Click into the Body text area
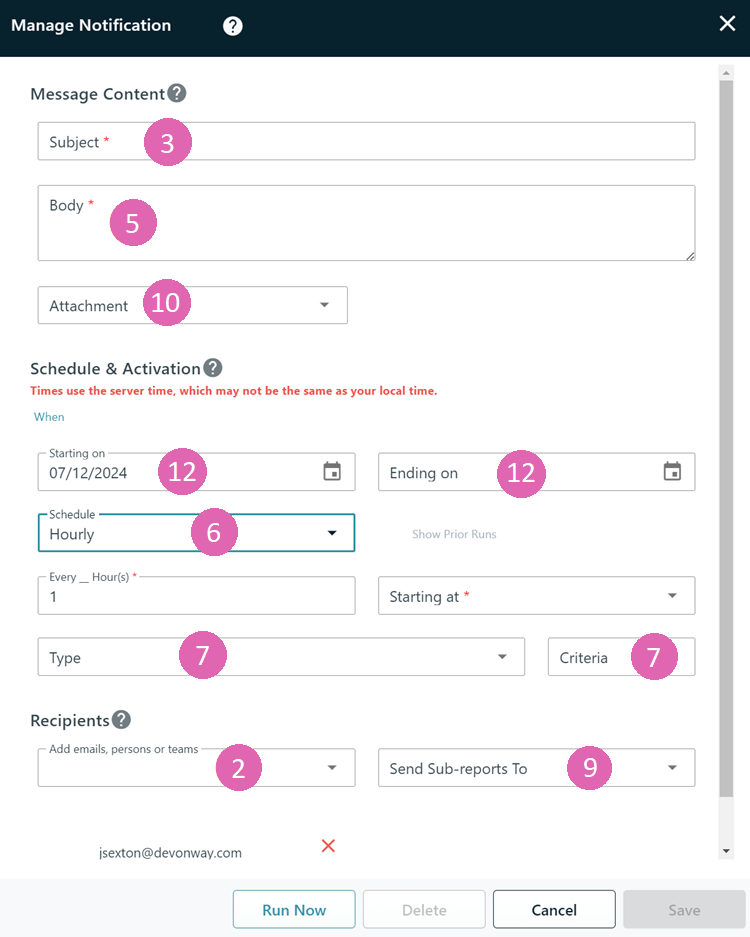This screenshot has width=750, height=937. [366, 223]
